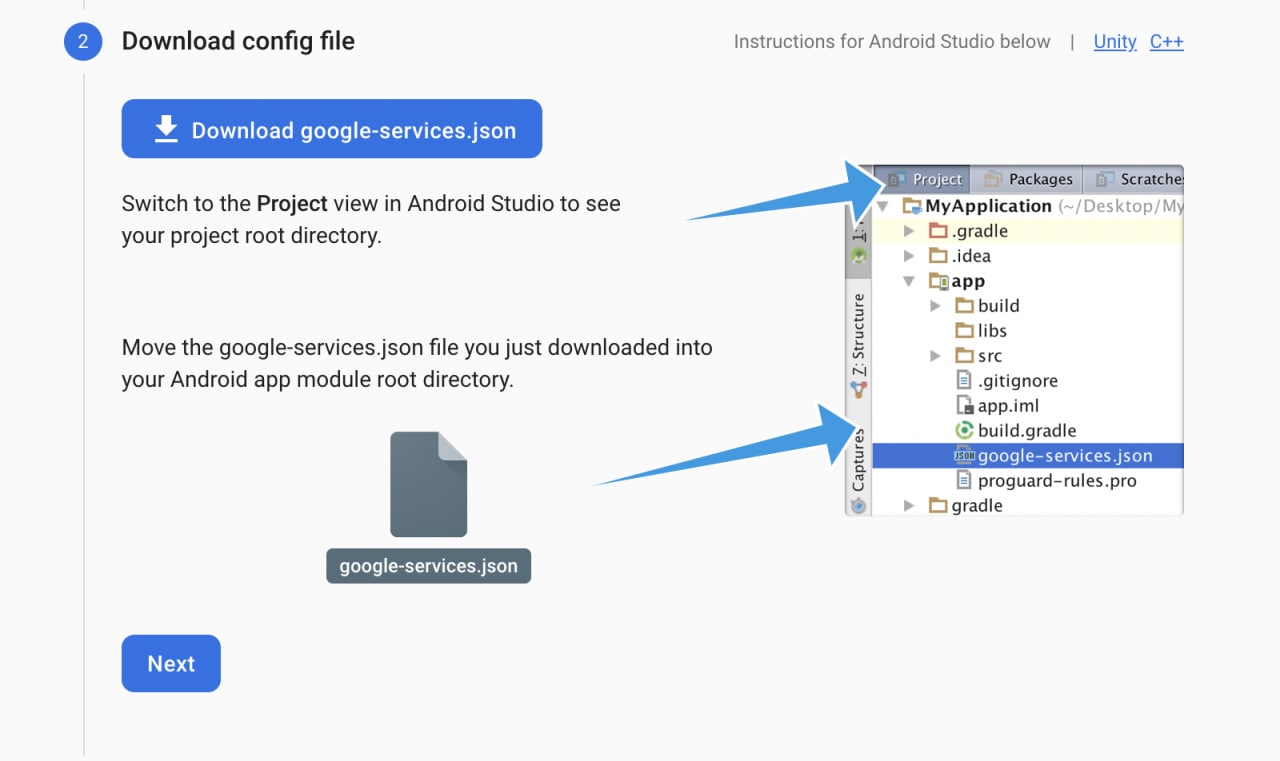1280x761 pixels.
Task: Click the app module folder icon
Action: (938, 281)
